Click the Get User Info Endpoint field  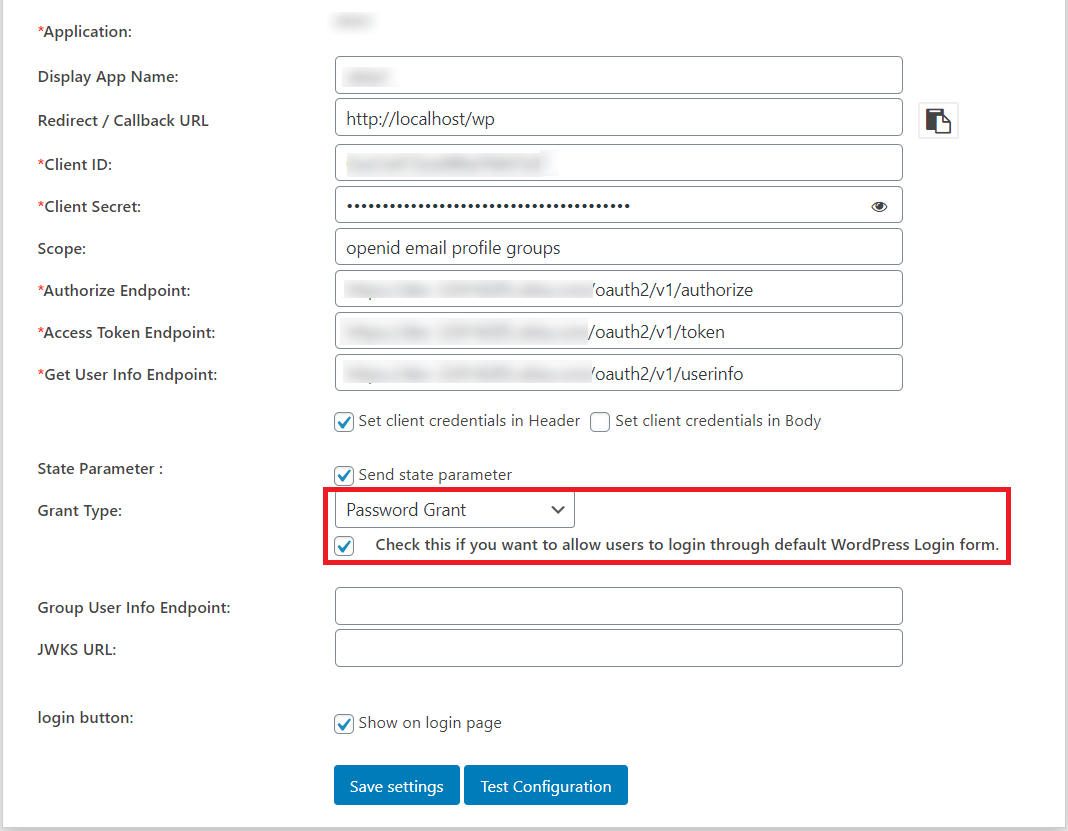point(618,373)
